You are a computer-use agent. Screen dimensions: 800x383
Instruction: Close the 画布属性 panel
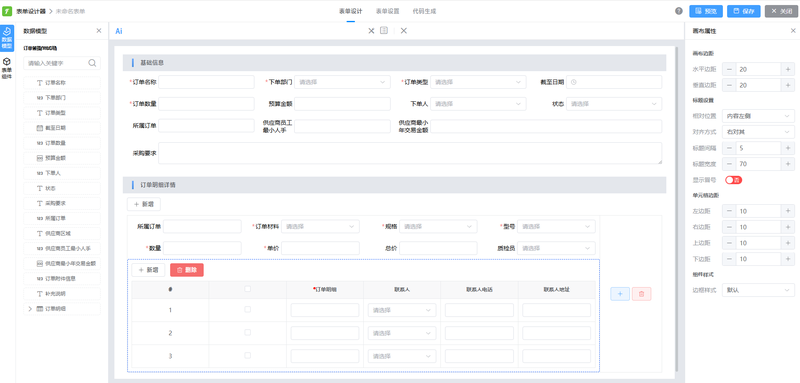(x=793, y=31)
